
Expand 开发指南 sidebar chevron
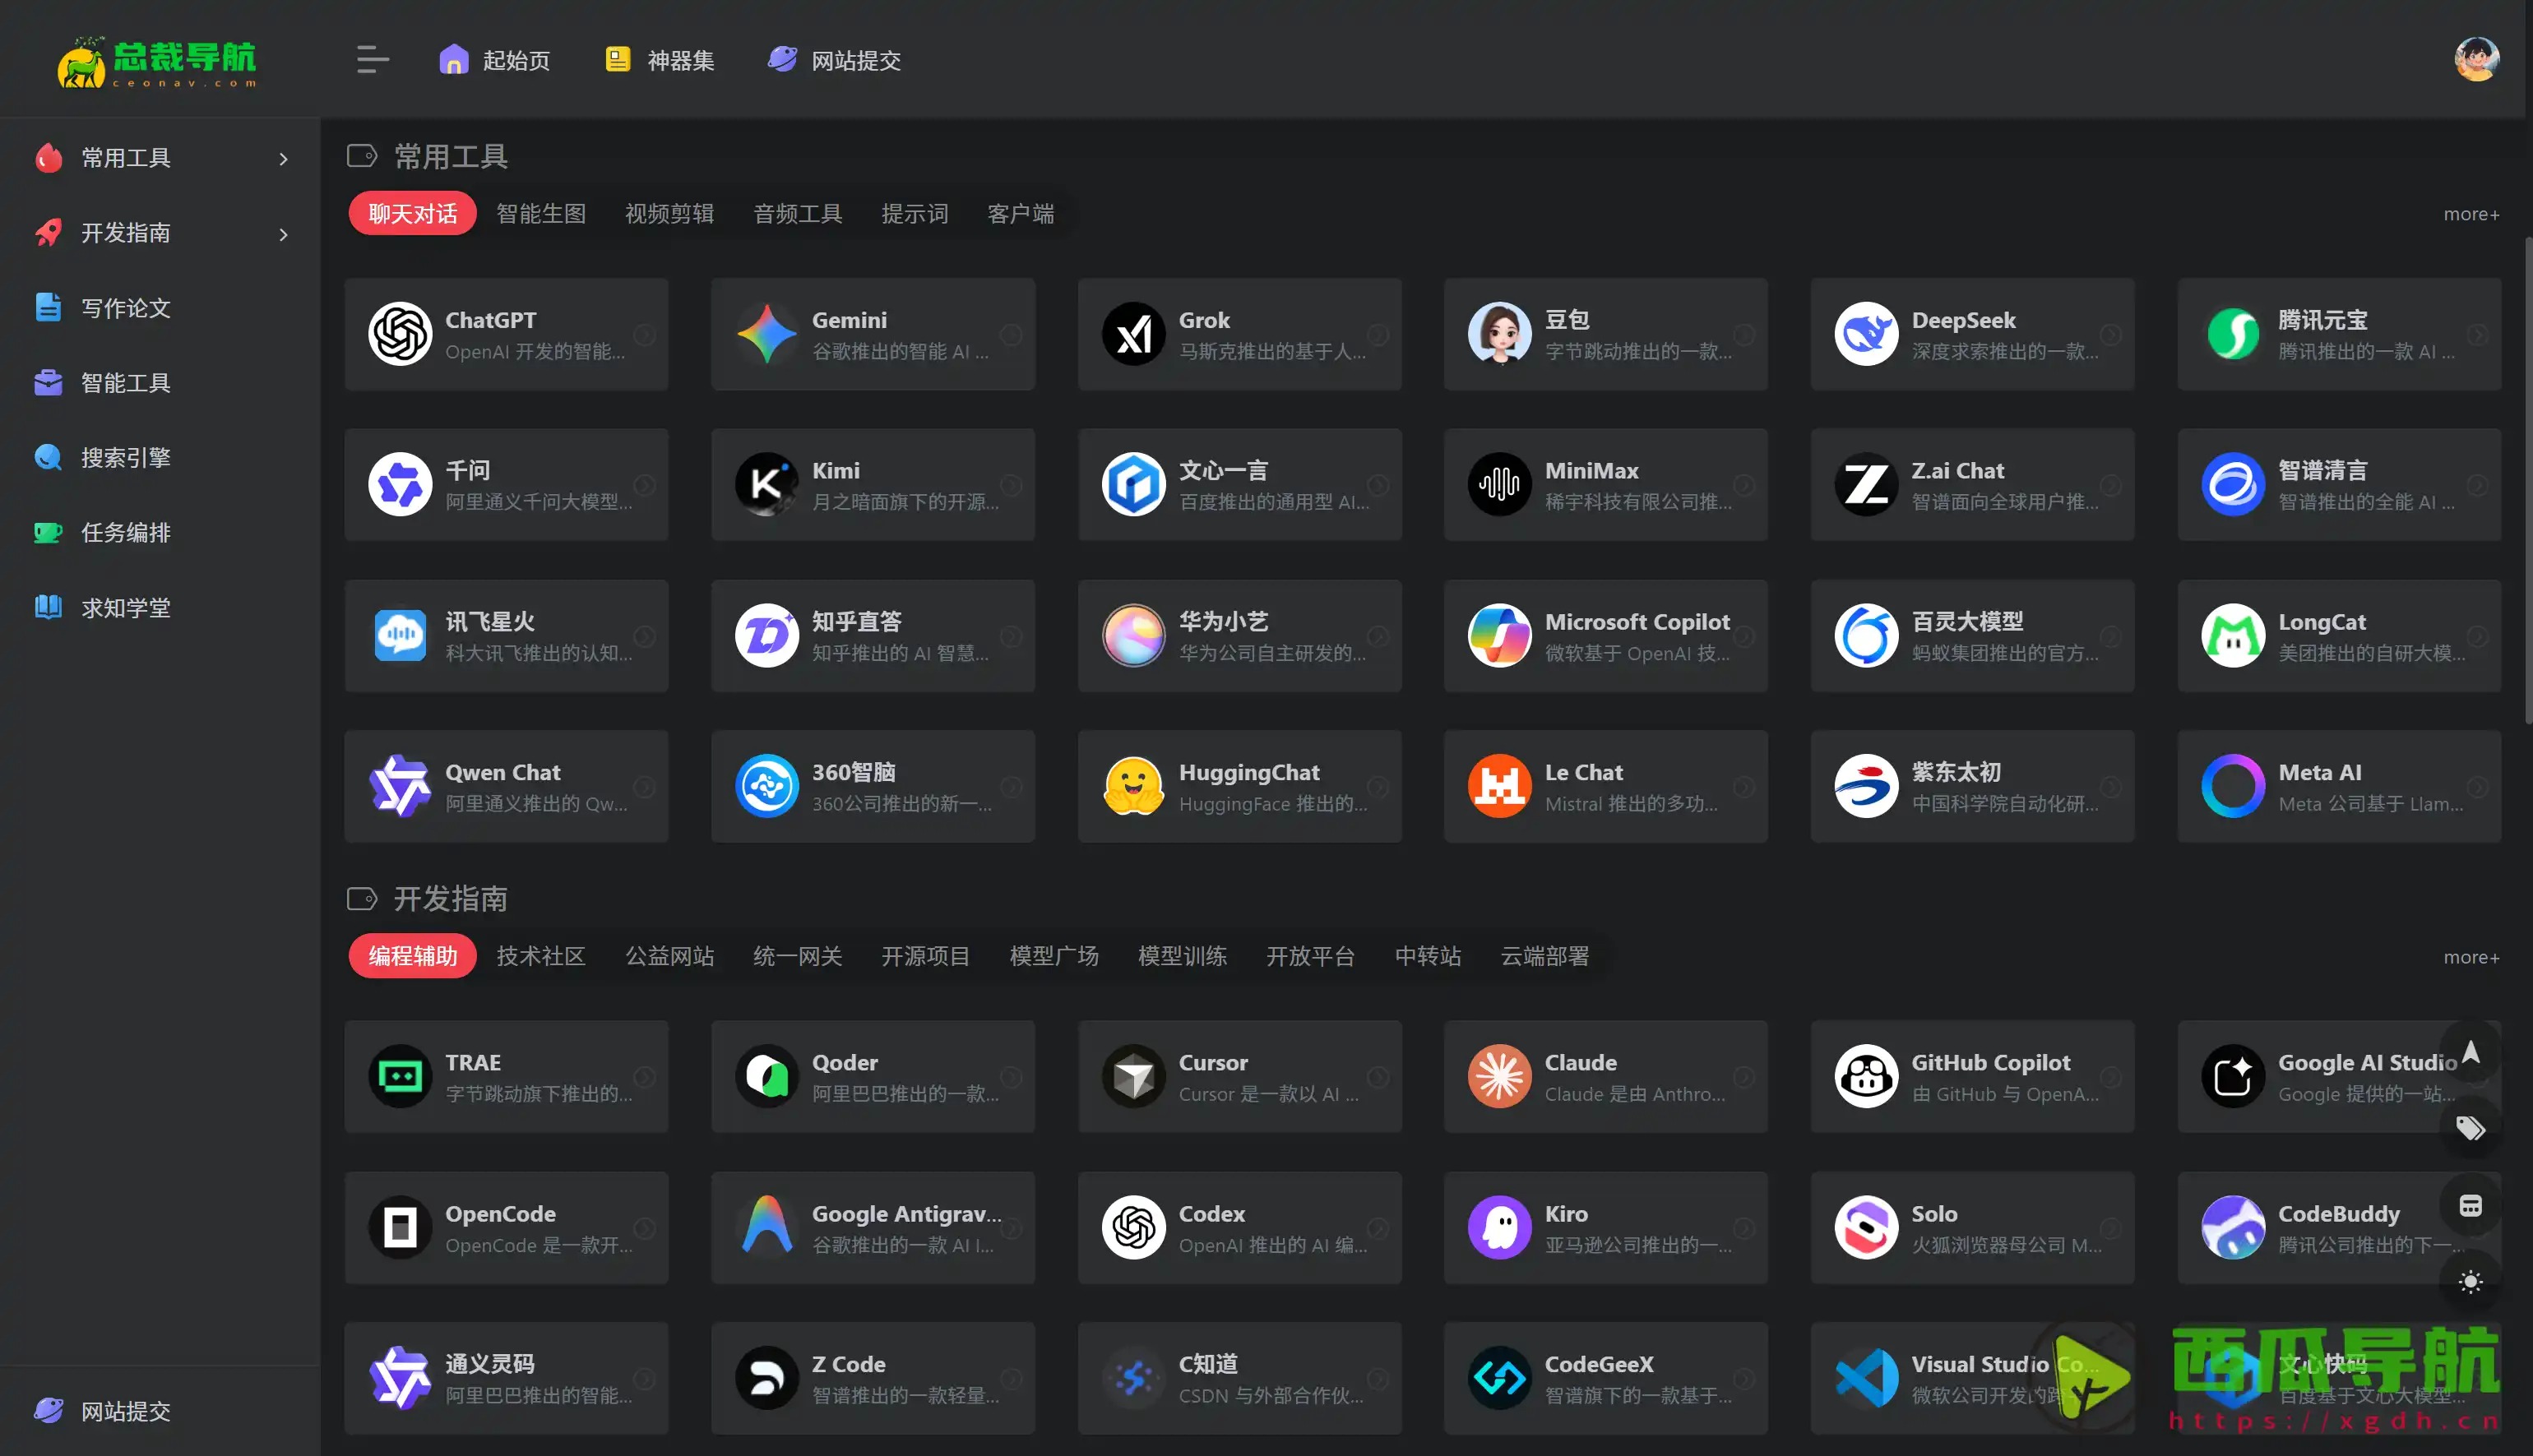point(284,234)
